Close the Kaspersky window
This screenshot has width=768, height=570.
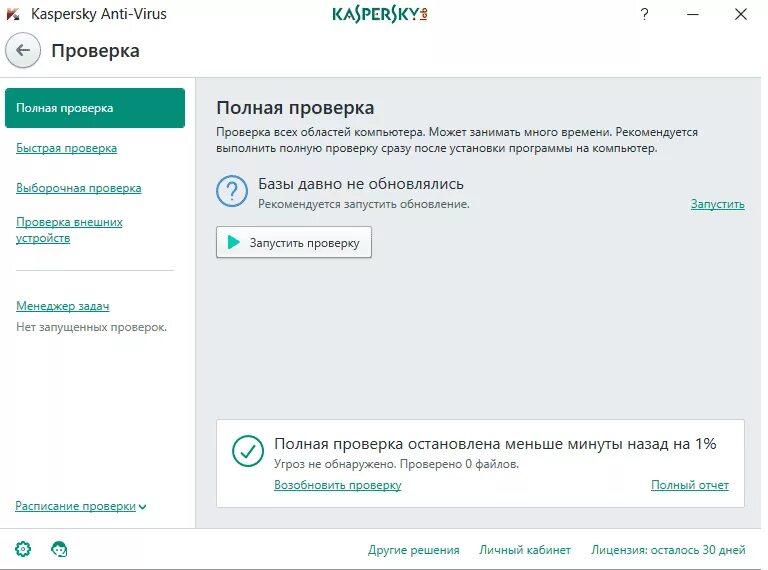click(x=741, y=14)
